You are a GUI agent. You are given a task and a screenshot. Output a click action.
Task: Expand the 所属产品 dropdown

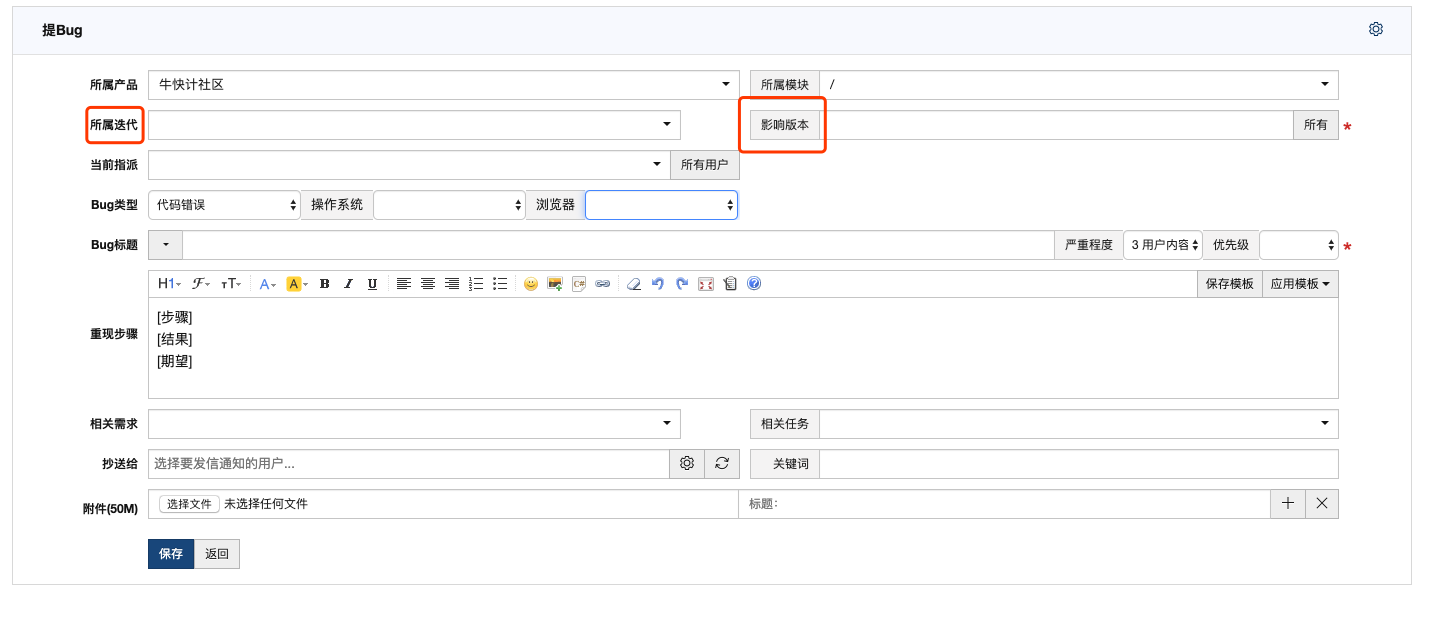444,85
